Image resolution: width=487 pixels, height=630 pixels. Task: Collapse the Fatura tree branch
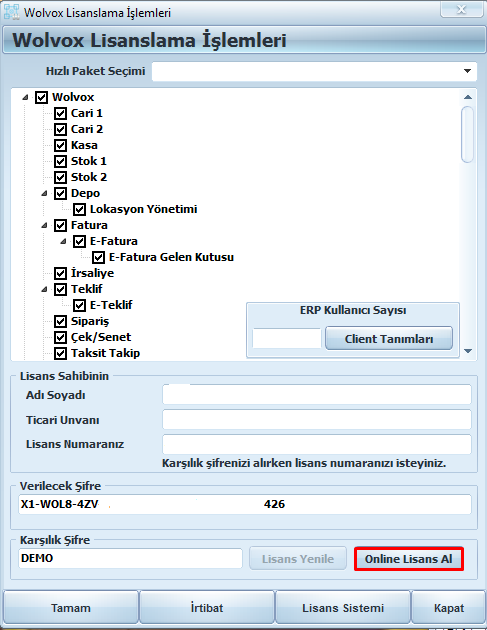pyautogui.click(x=44, y=225)
